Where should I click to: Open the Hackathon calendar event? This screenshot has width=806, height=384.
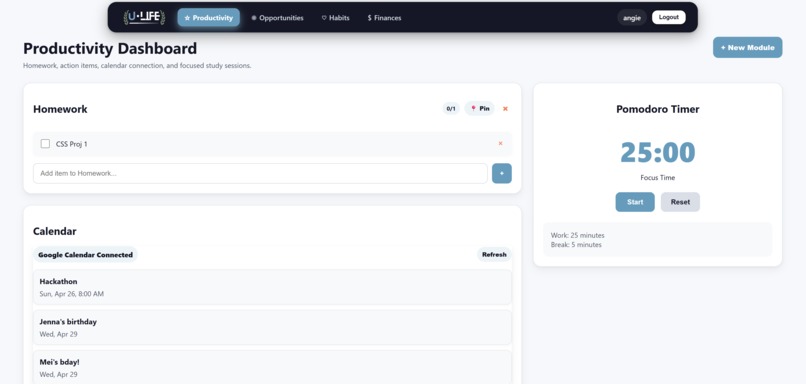[x=272, y=287]
